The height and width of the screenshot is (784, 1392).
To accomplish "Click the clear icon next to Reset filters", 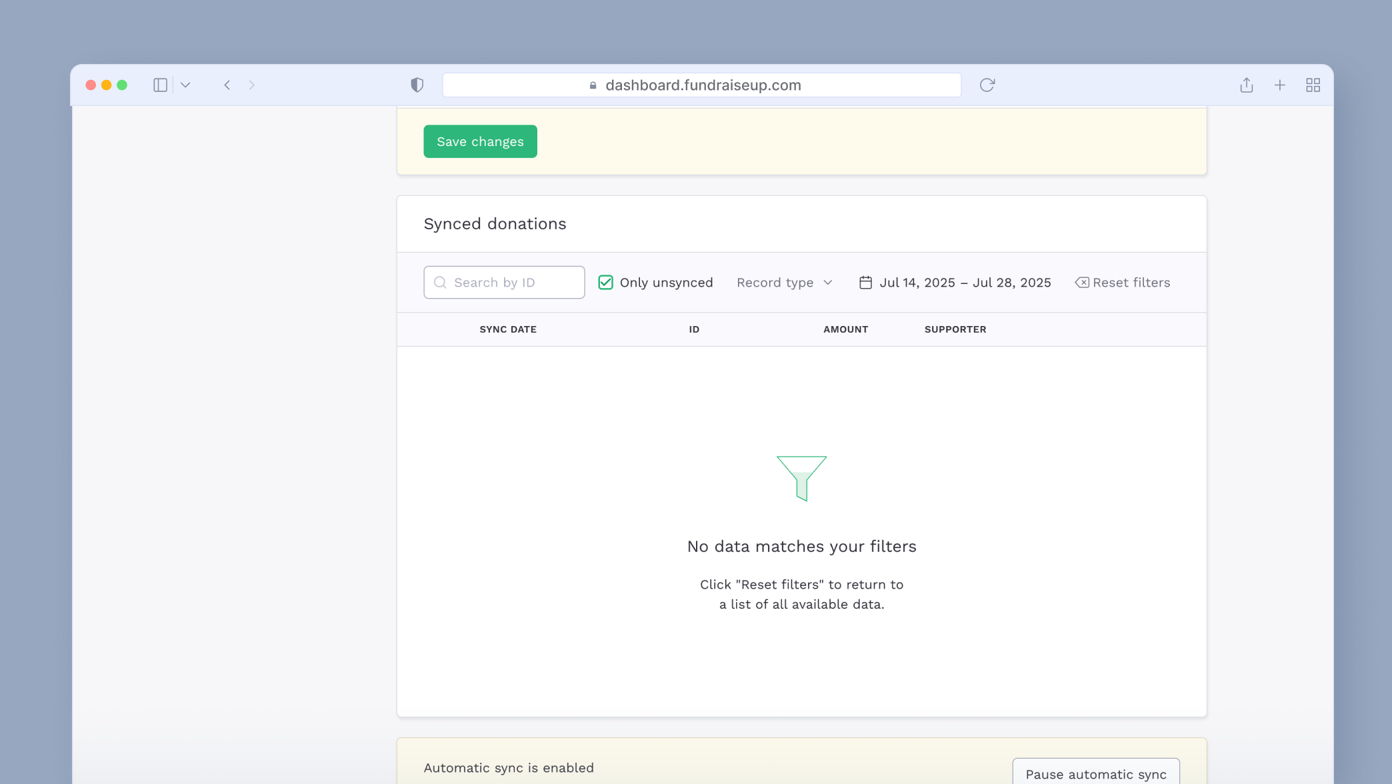I will (x=1081, y=282).
